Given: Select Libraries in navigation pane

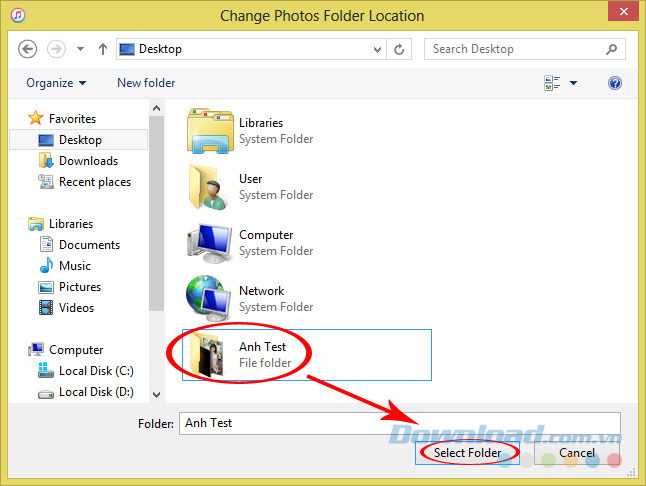Looking at the screenshot, I should tap(71, 224).
